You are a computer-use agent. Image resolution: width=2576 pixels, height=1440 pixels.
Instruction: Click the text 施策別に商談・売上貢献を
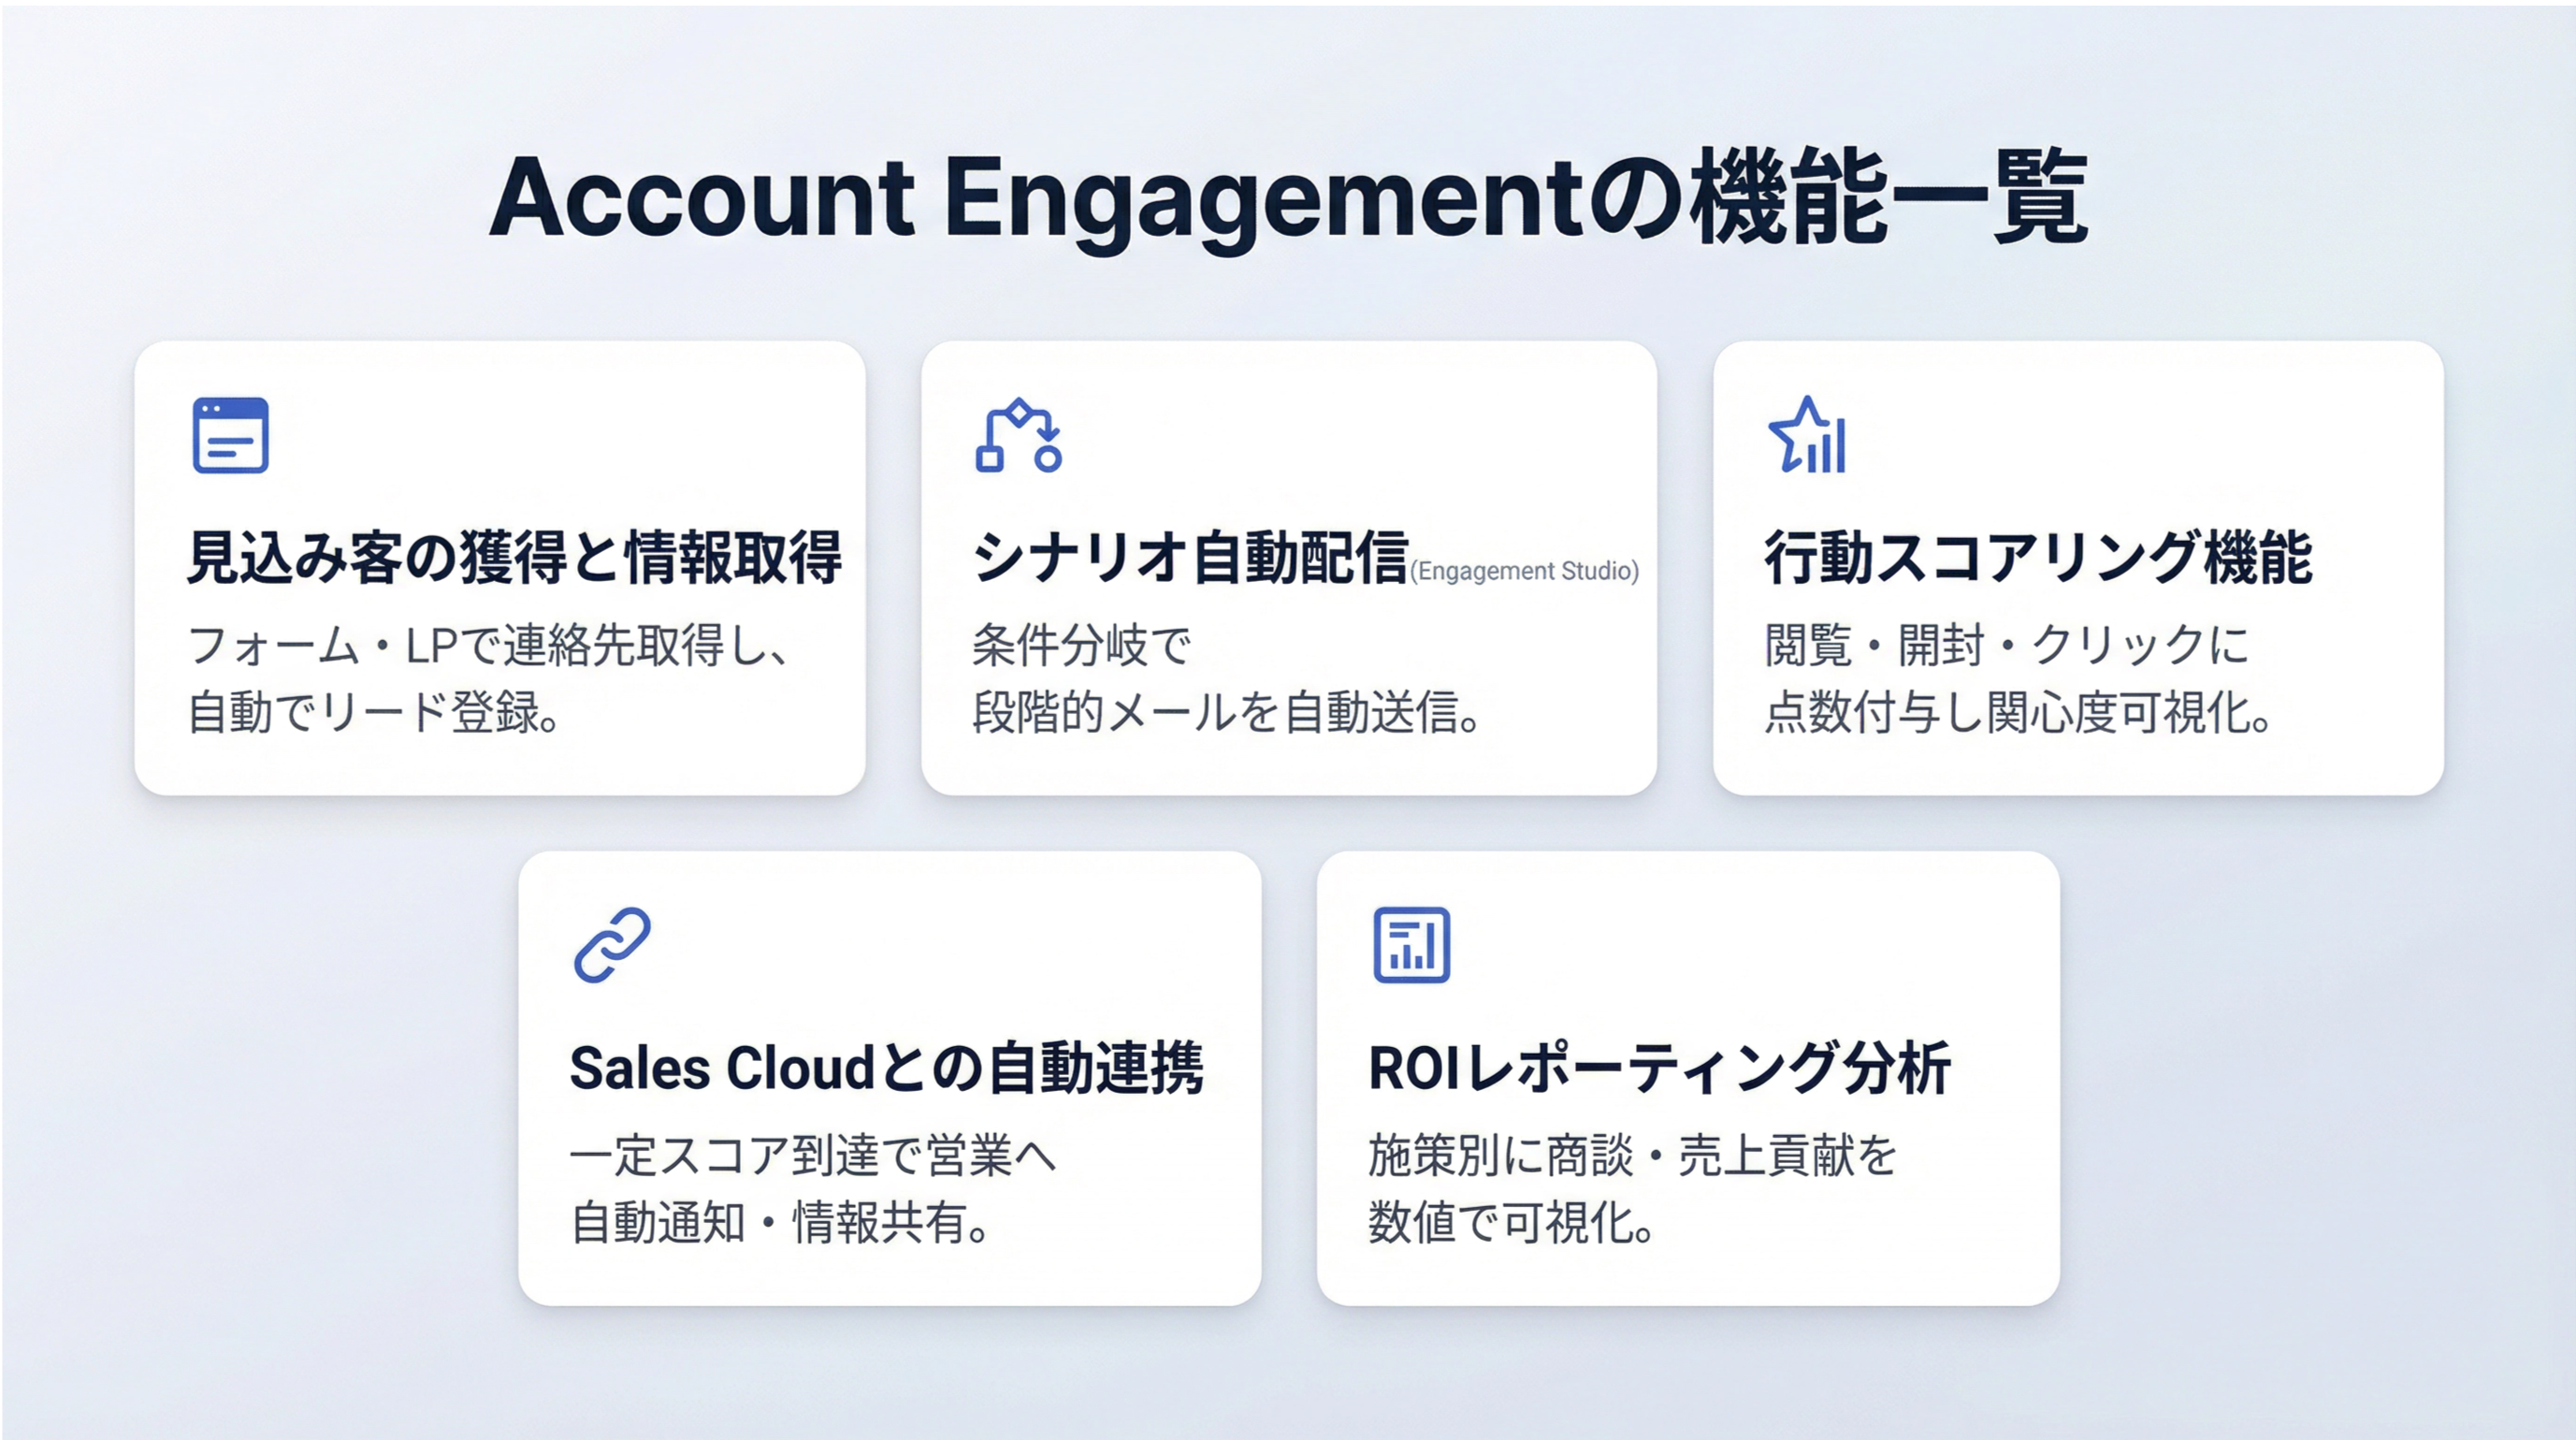coord(1632,1155)
